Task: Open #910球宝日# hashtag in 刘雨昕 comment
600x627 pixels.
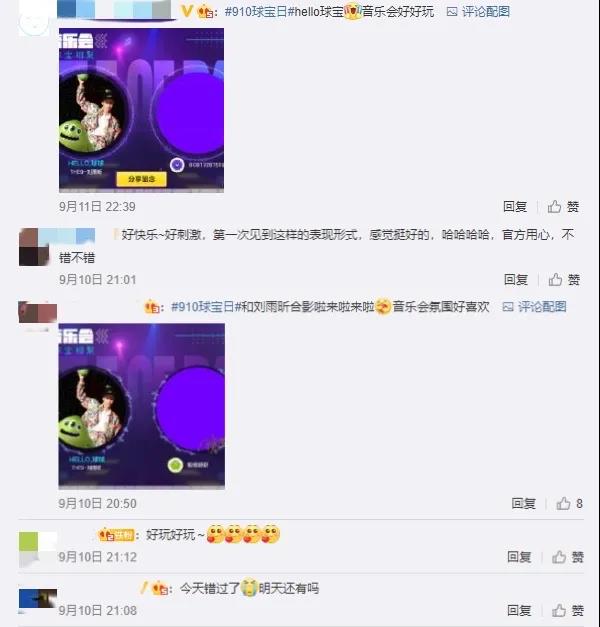Action: pos(203,307)
